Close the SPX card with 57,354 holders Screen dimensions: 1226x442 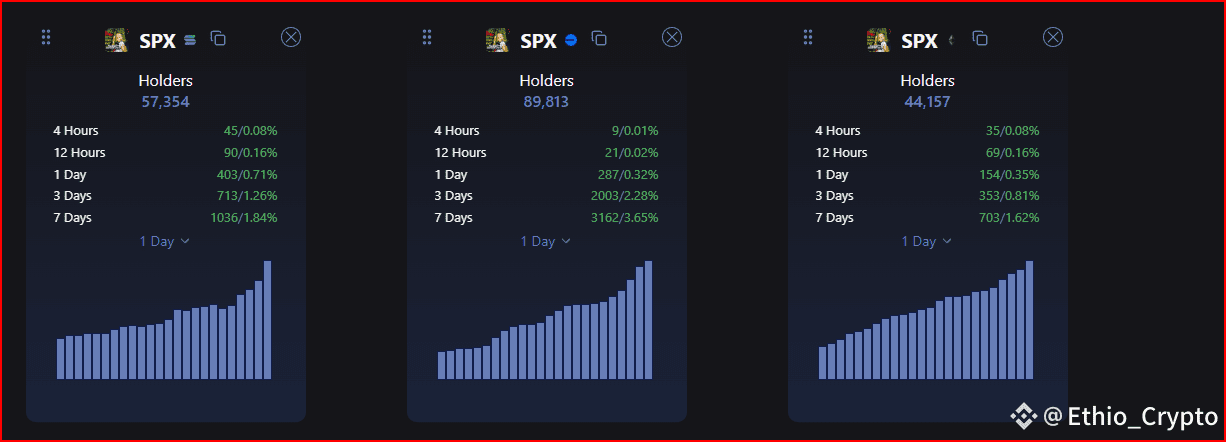(291, 38)
